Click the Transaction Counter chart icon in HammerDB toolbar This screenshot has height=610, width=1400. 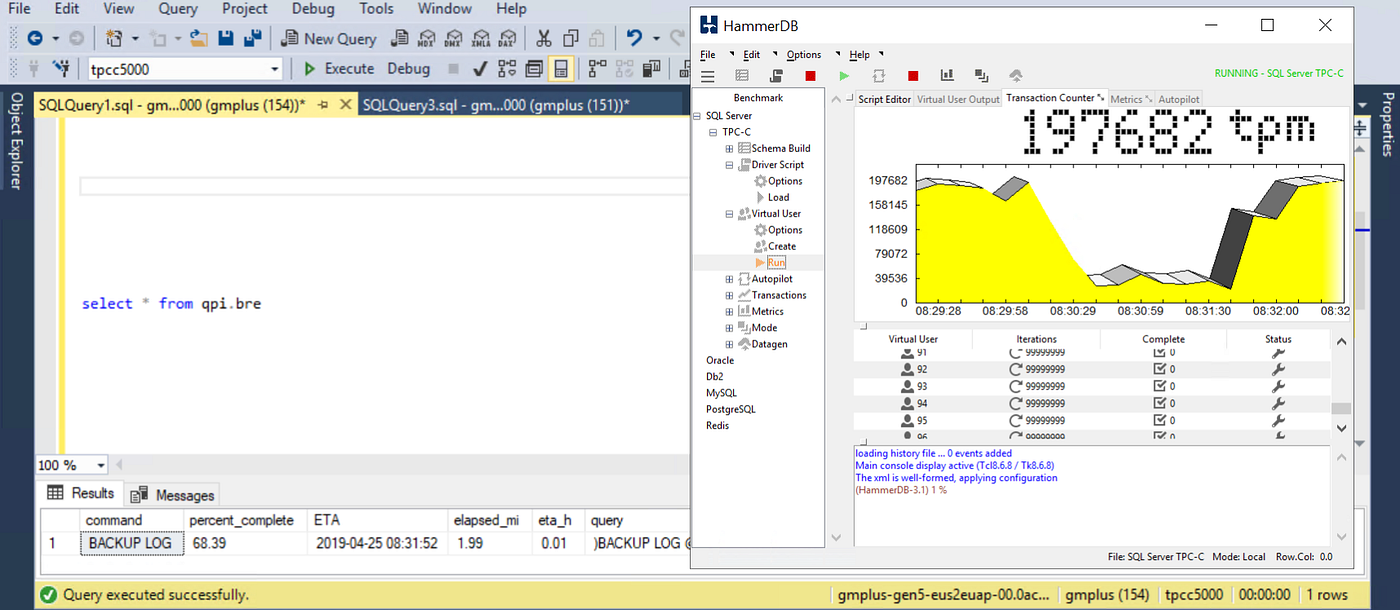tap(946, 75)
